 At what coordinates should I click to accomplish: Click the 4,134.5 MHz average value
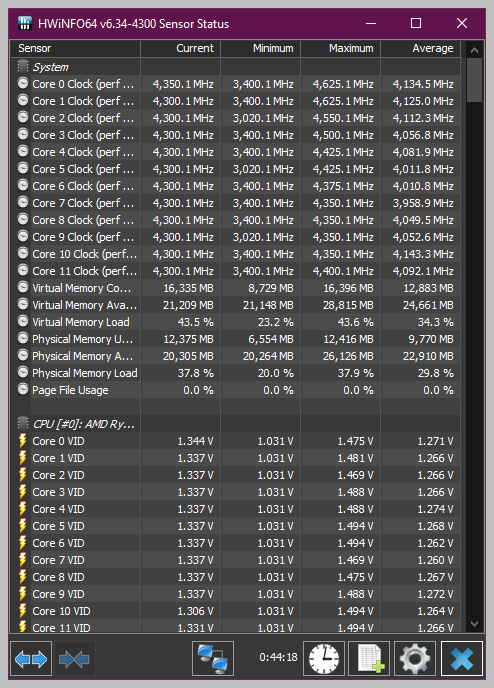(423, 84)
